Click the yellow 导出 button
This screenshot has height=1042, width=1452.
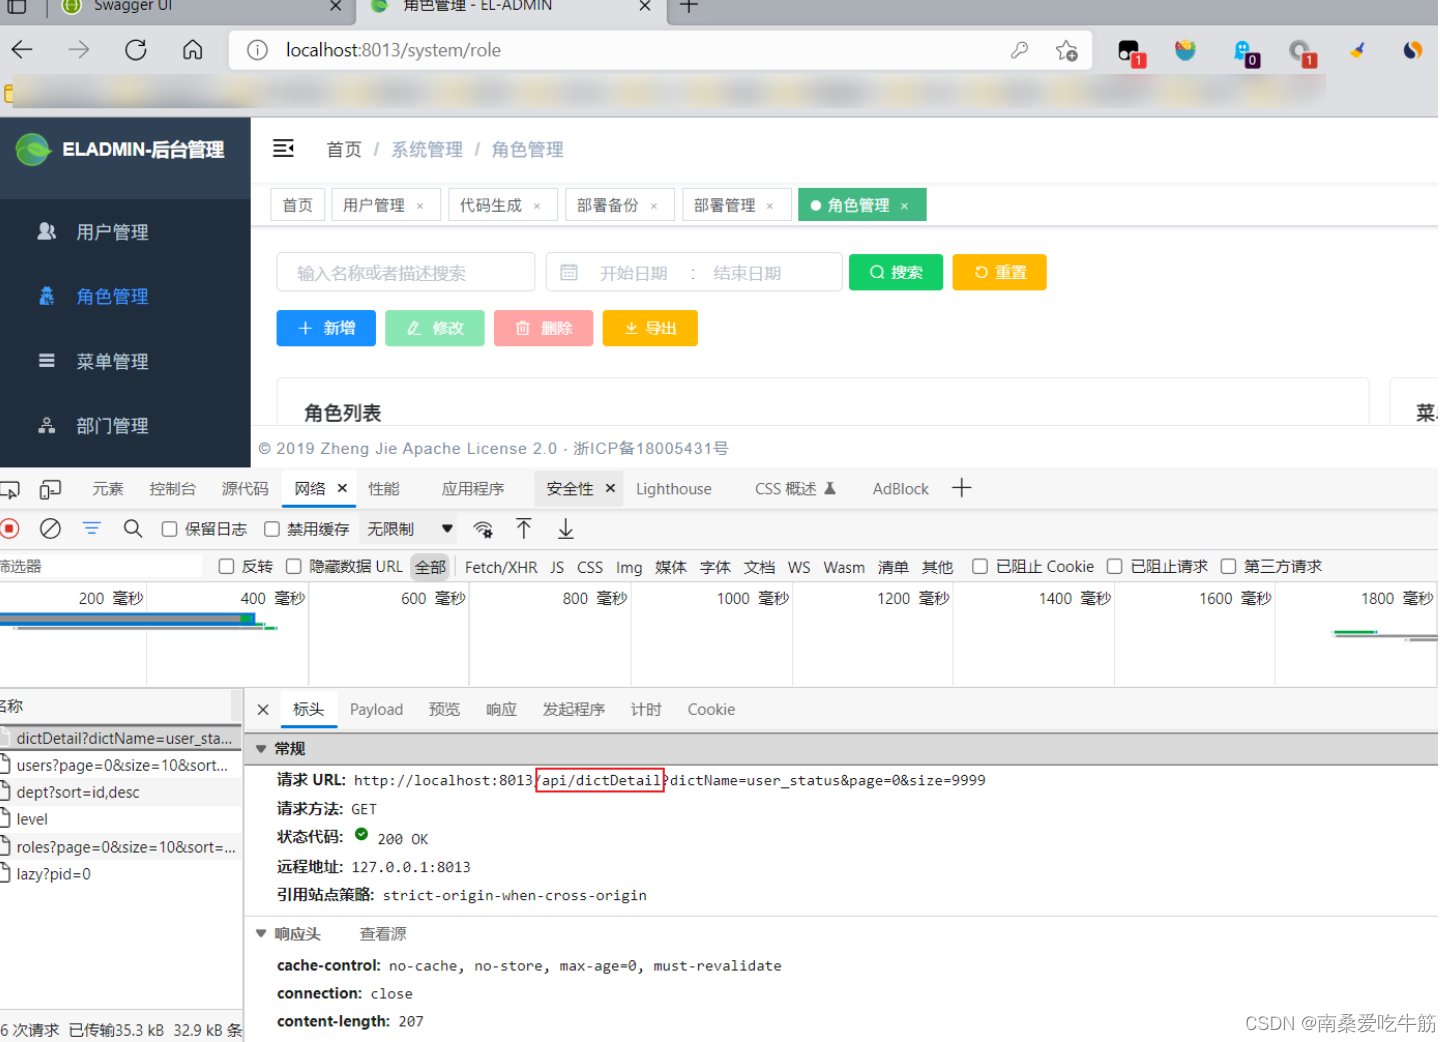[650, 328]
